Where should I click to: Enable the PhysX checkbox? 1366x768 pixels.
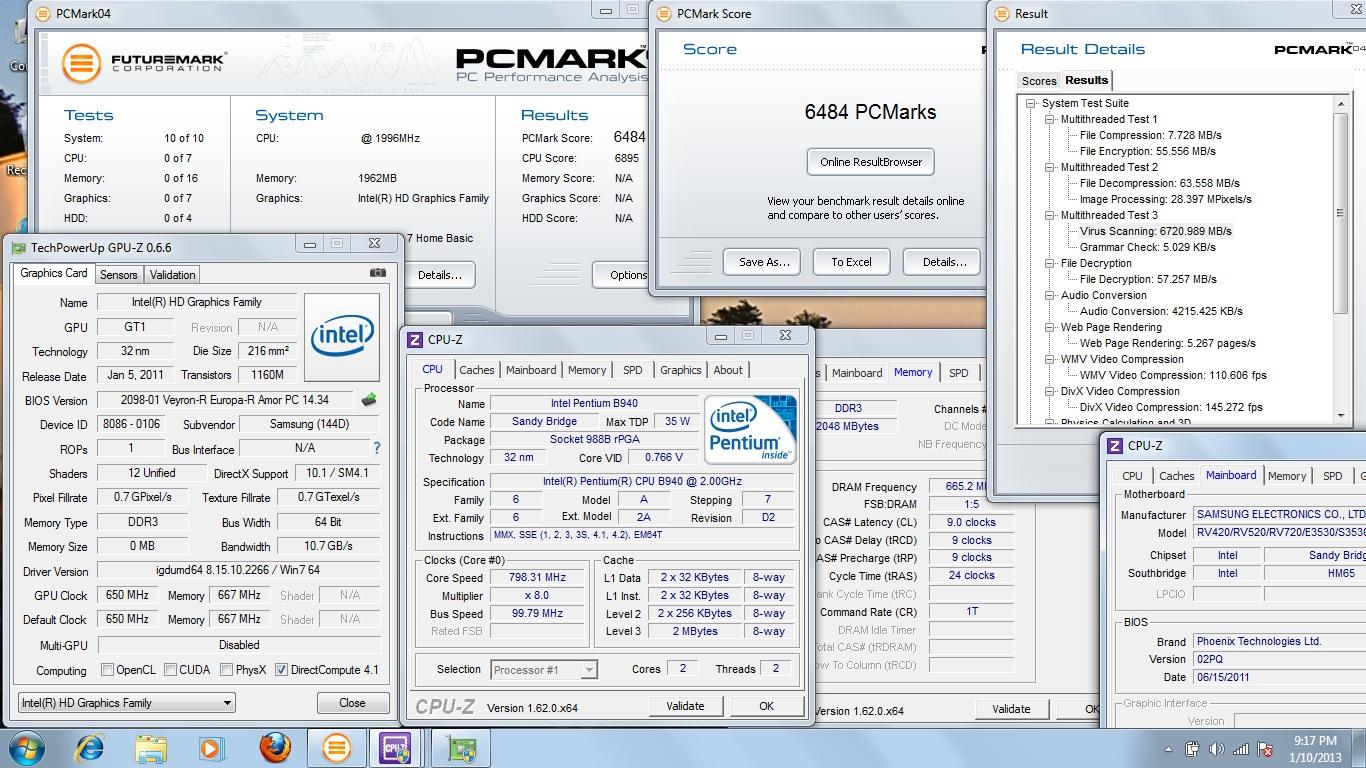pyautogui.click(x=227, y=670)
